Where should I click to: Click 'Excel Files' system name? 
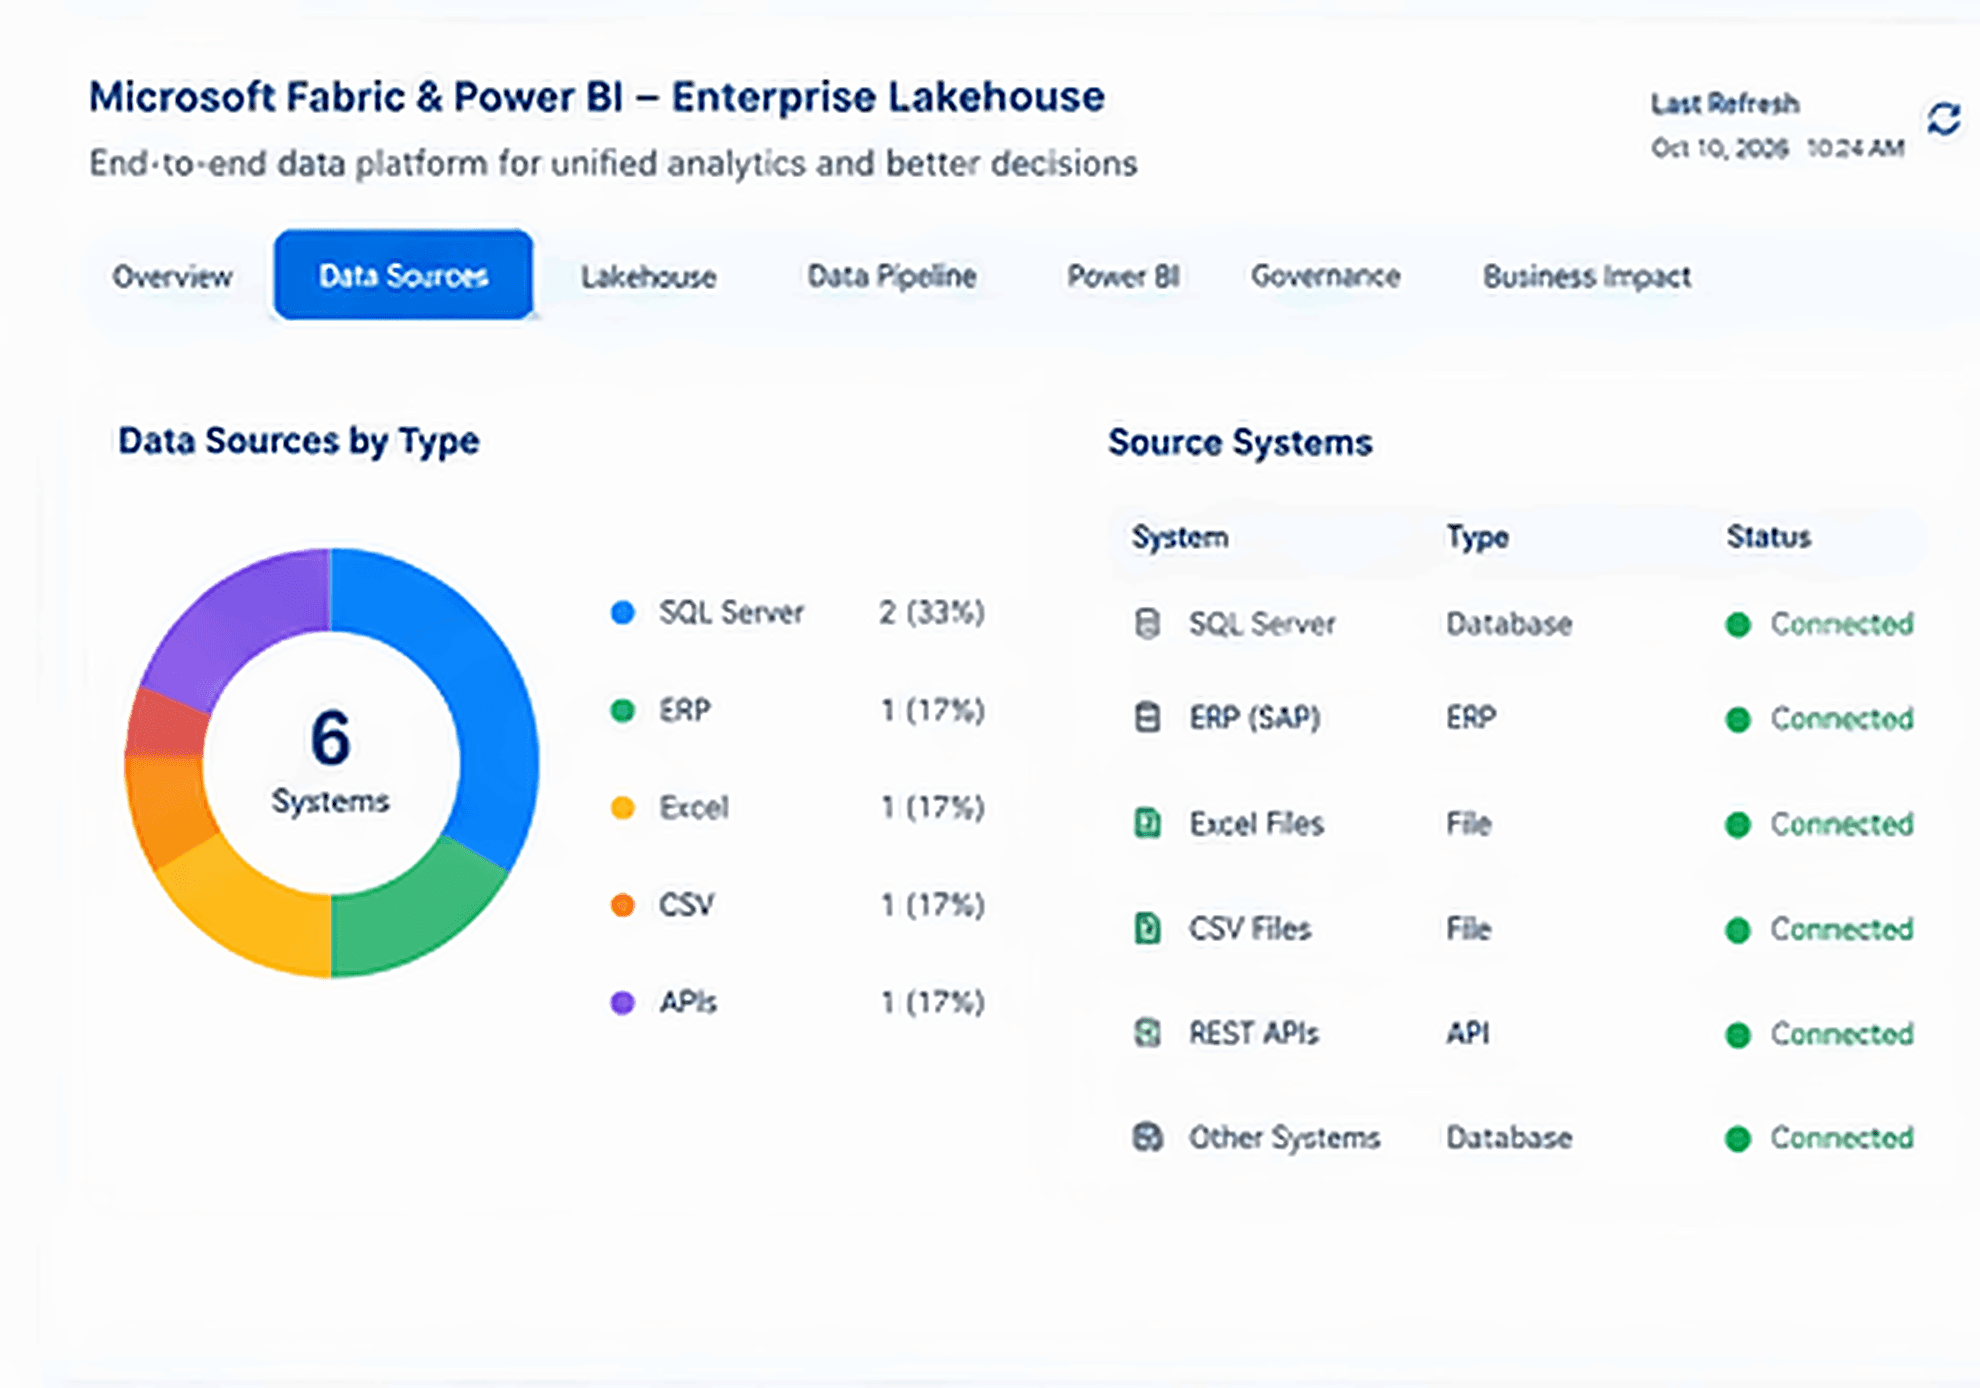click(1256, 823)
